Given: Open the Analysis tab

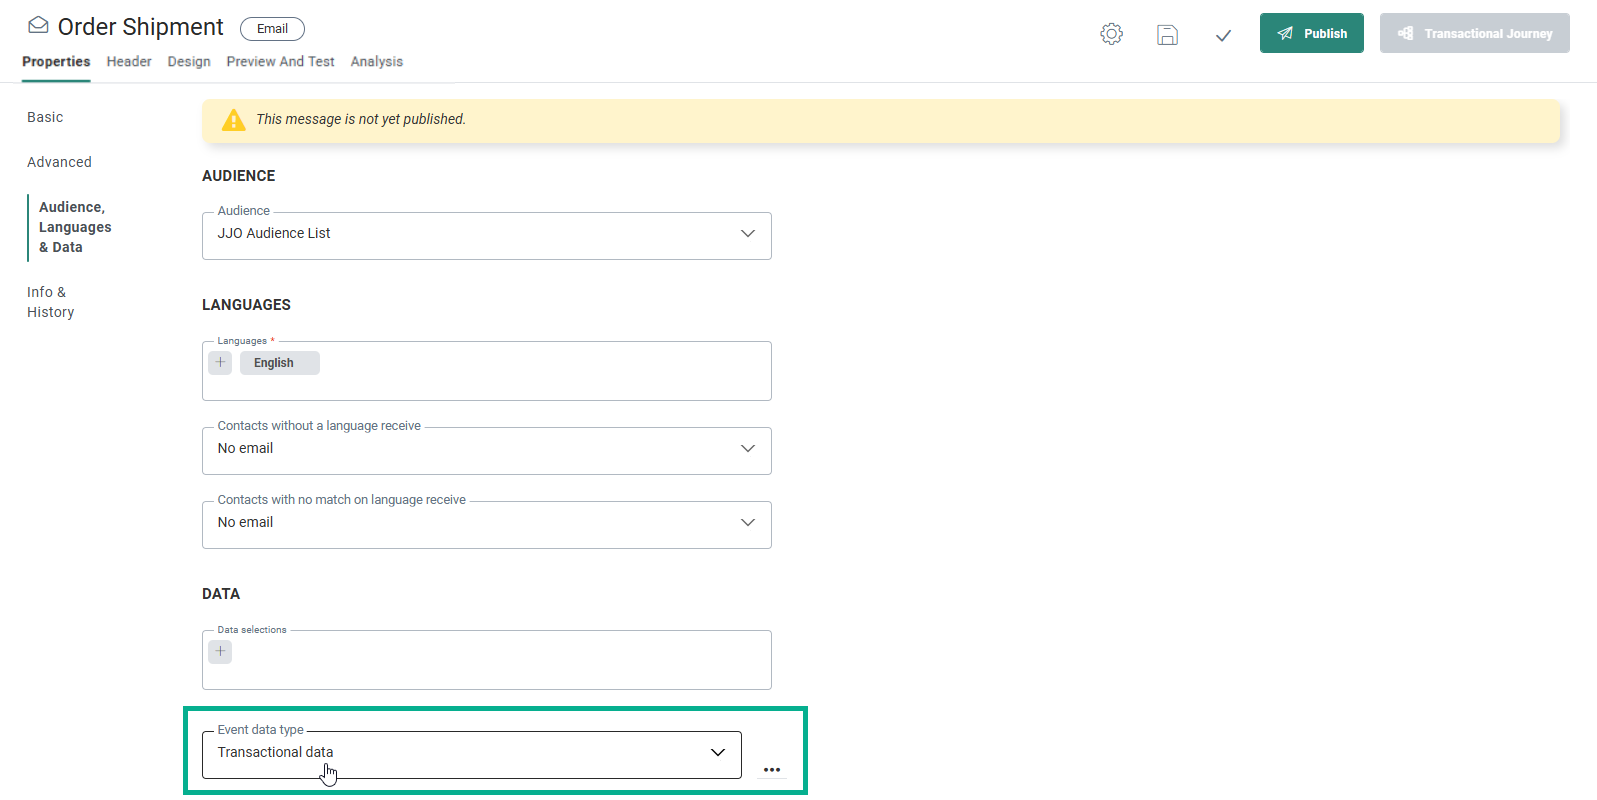Looking at the screenshot, I should (376, 62).
